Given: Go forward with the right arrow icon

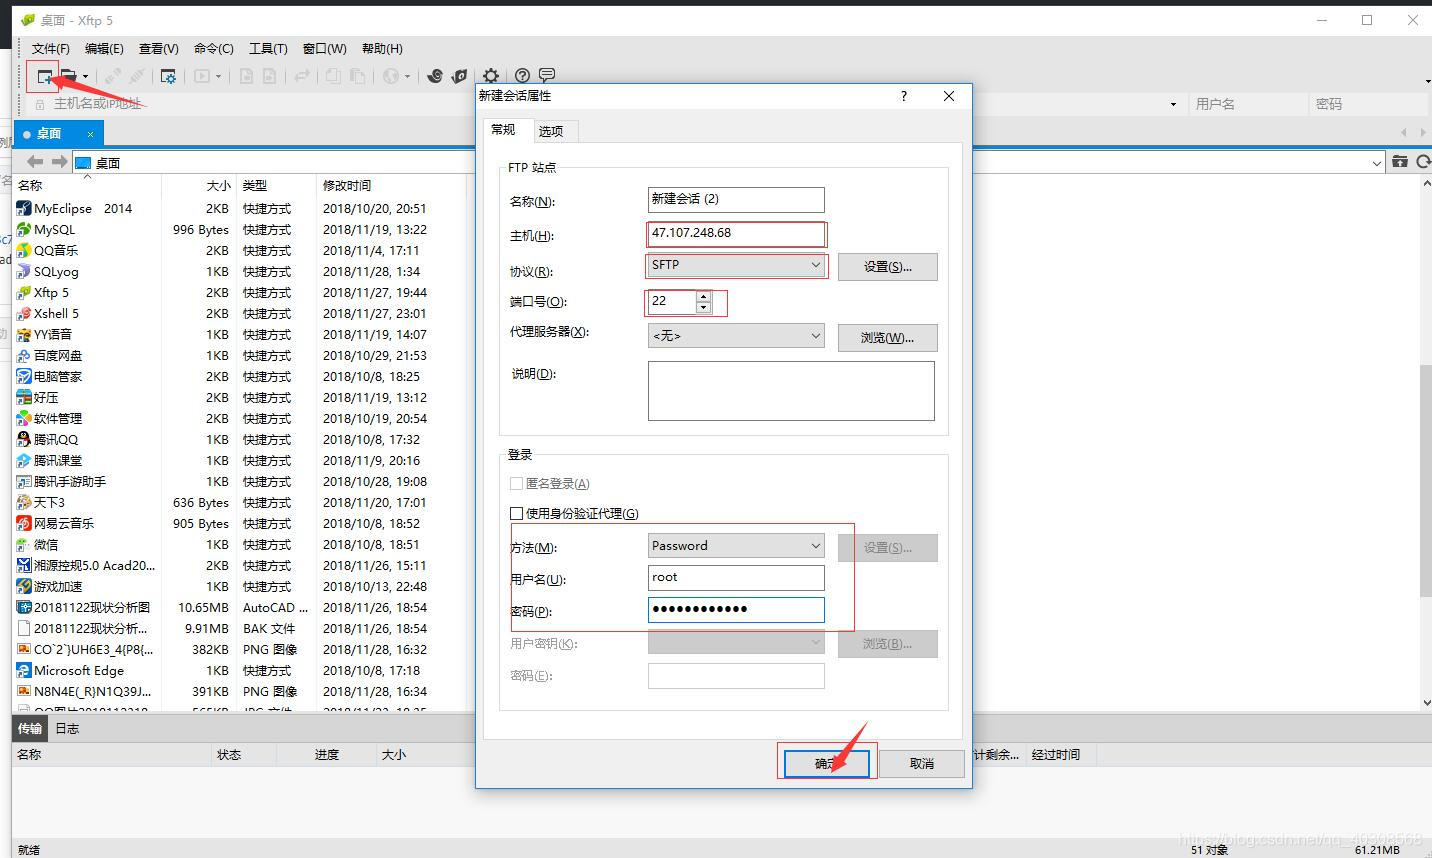Looking at the screenshot, I should pyautogui.click(x=59, y=162).
